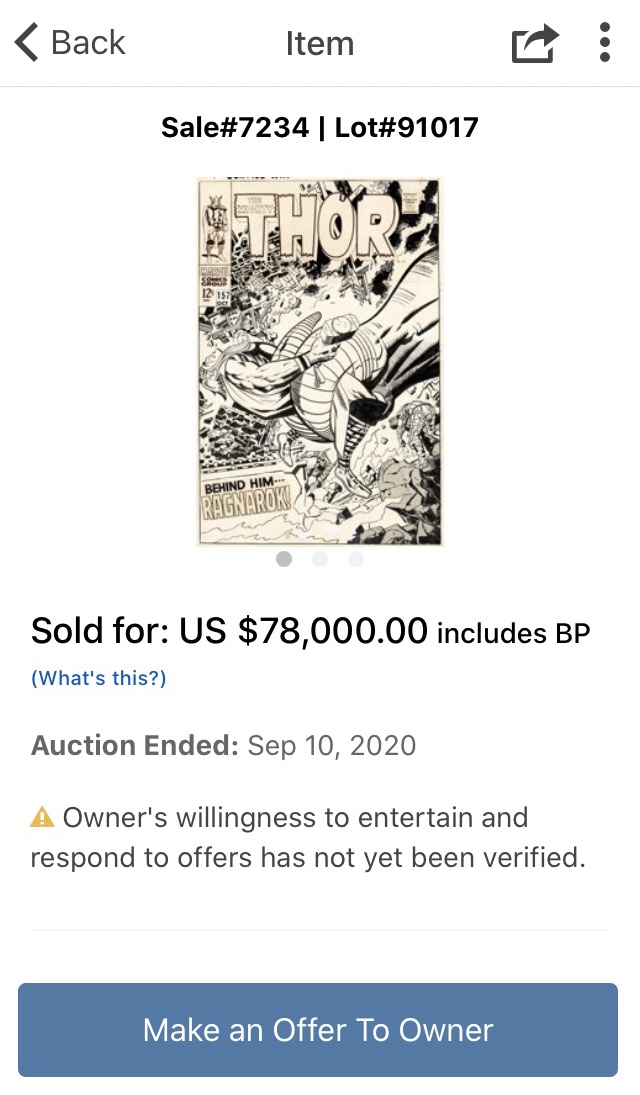Image resolution: width=640 pixels, height=1095 pixels.
Task: Tap the yellow warning triangle icon
Action: coord(42,818)
